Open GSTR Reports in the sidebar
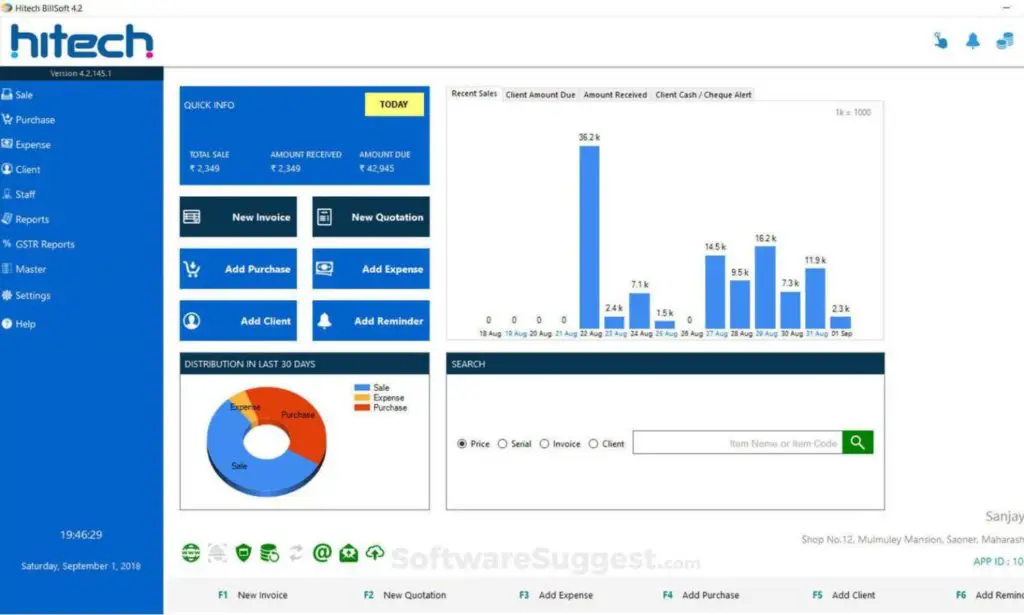The width and height of the screenshot is (1024, 615). [39, 244]
